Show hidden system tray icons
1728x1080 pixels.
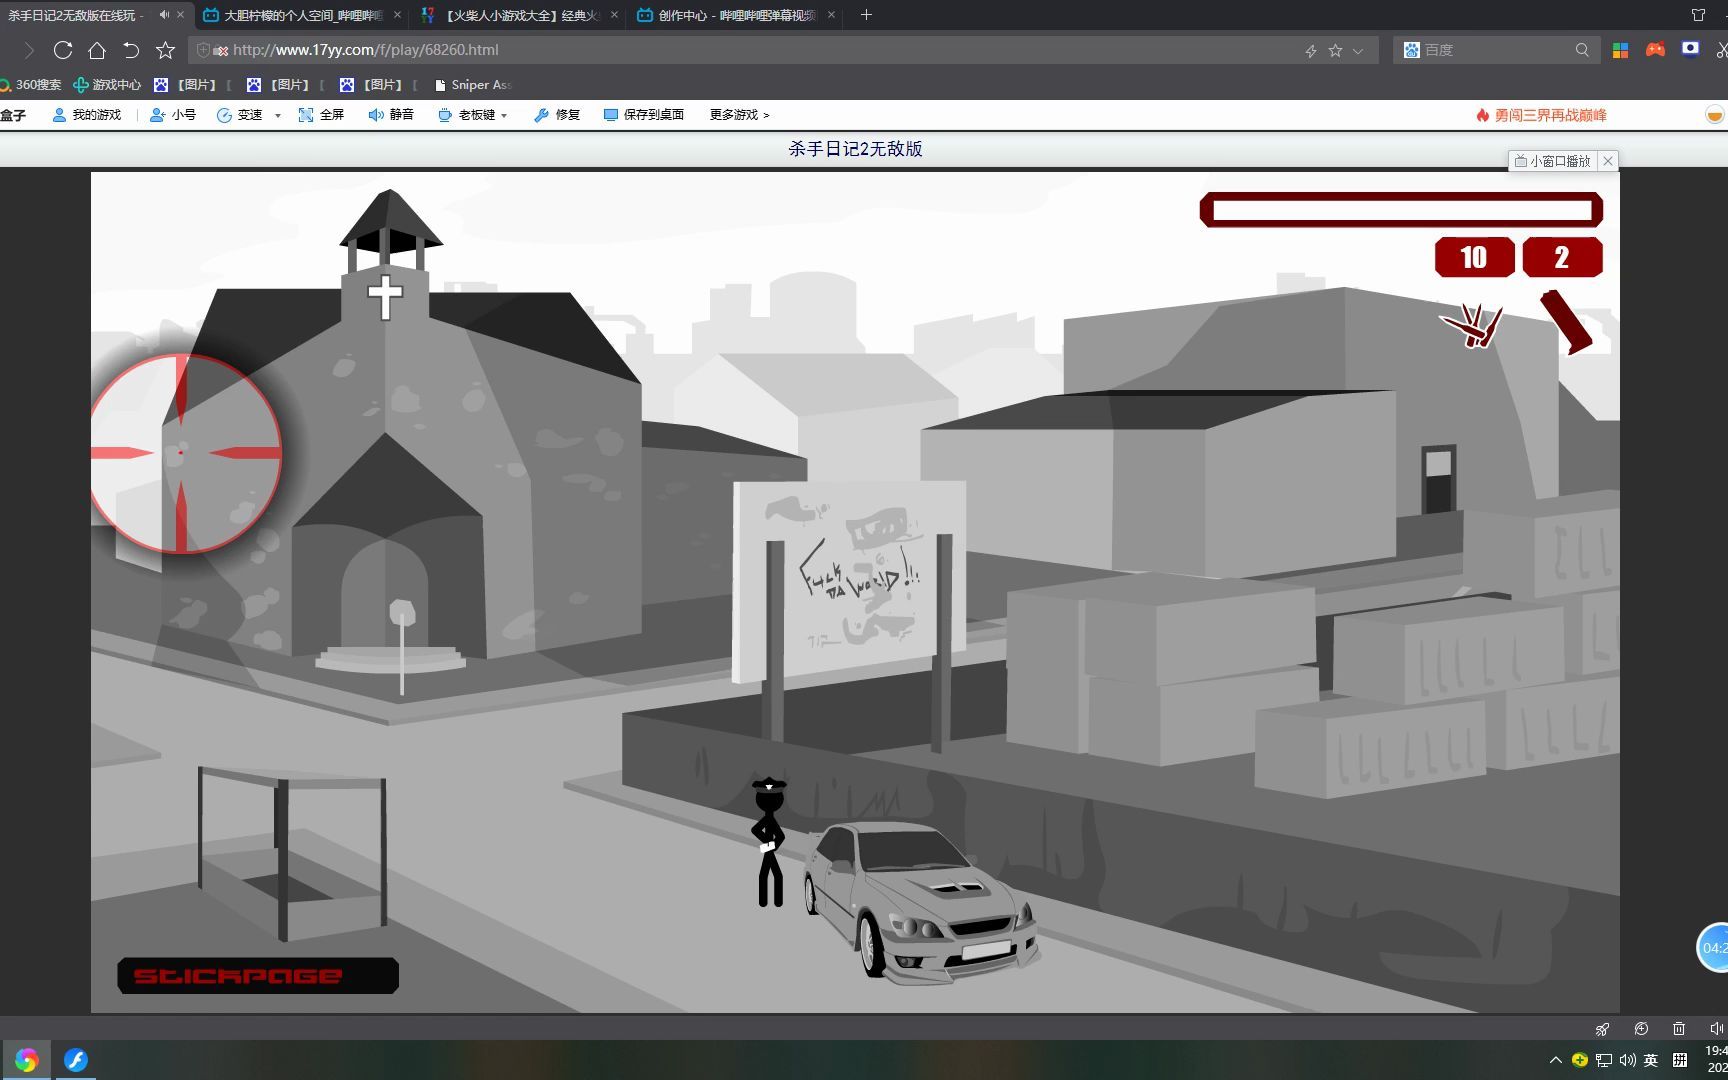click(1555, 1060)
